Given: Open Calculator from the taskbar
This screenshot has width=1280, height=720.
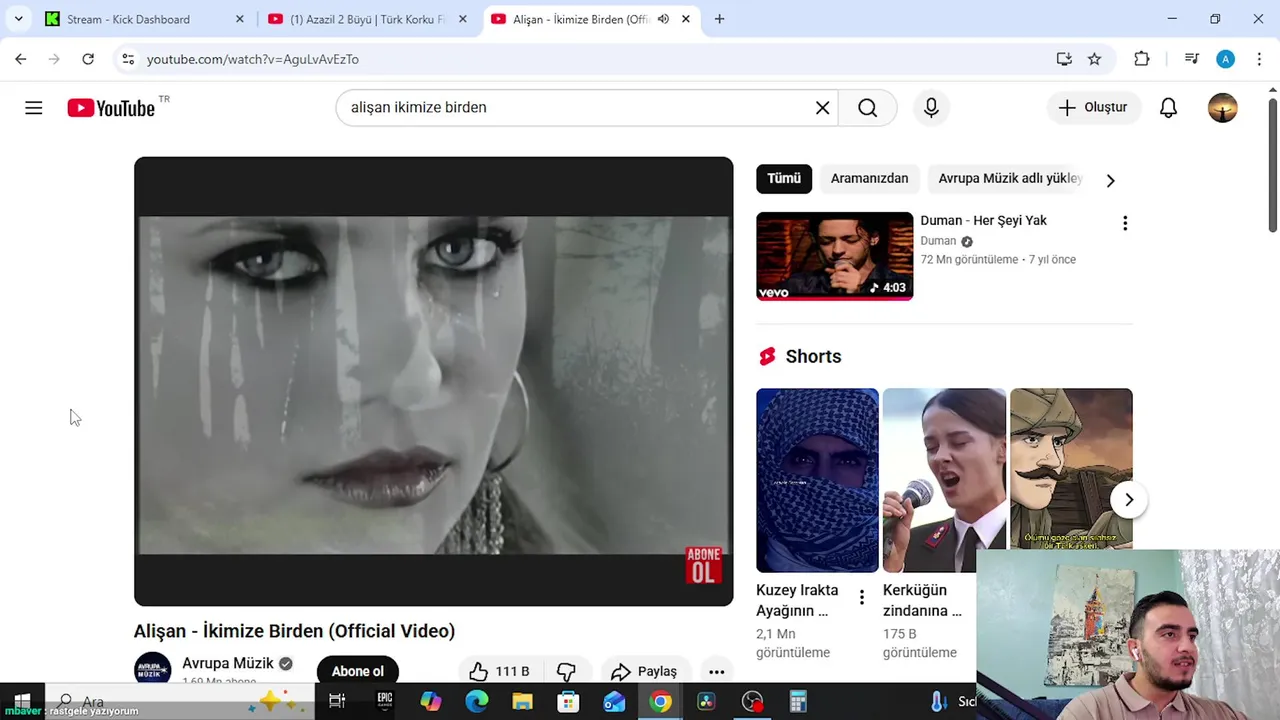Looking at the screenshot, I should tap(798, 701).
